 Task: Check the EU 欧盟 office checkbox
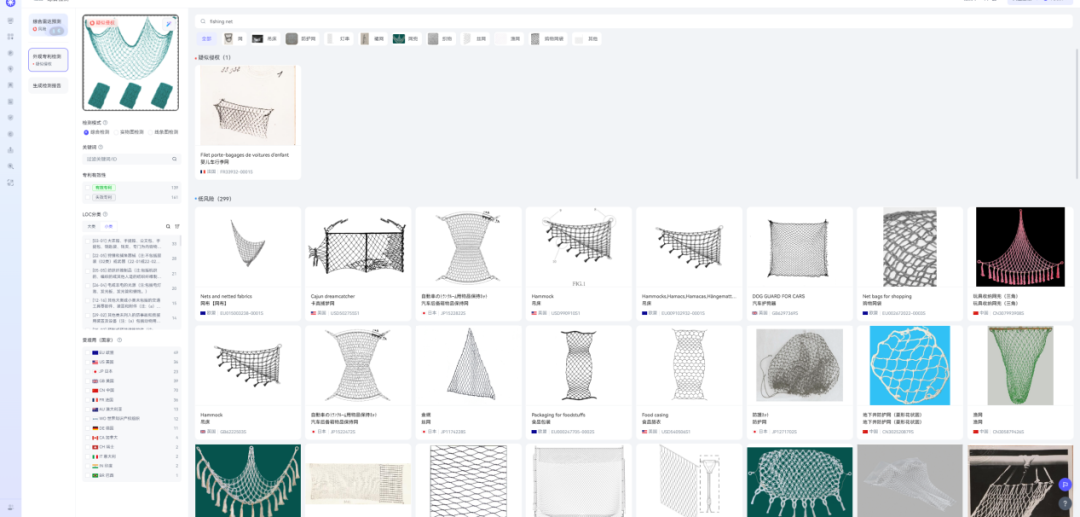87,352
